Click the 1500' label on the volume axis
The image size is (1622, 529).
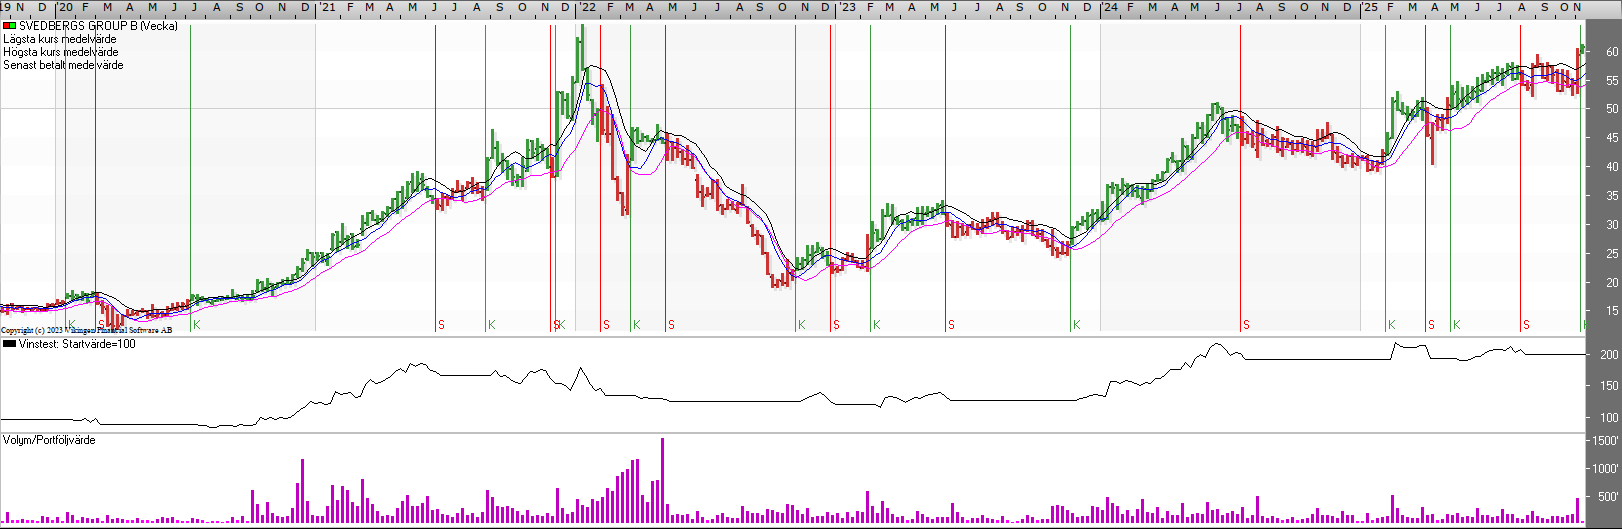coord(1605,441)
